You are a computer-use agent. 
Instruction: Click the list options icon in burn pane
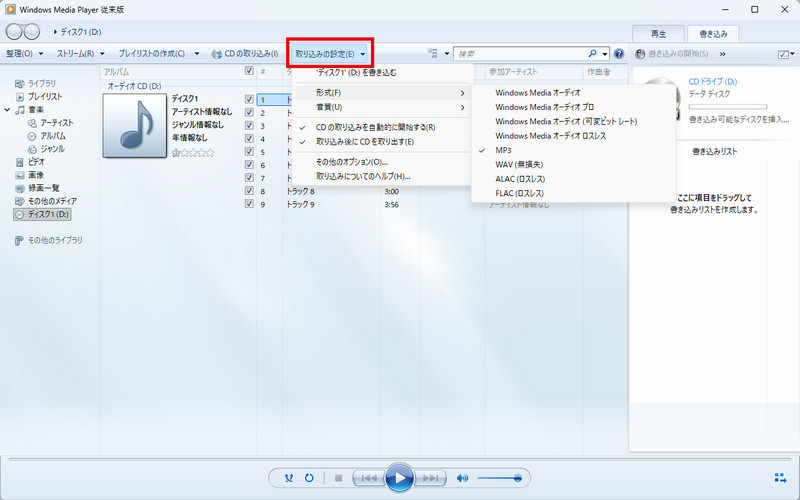pyautogui.click(x=786, y=54)
